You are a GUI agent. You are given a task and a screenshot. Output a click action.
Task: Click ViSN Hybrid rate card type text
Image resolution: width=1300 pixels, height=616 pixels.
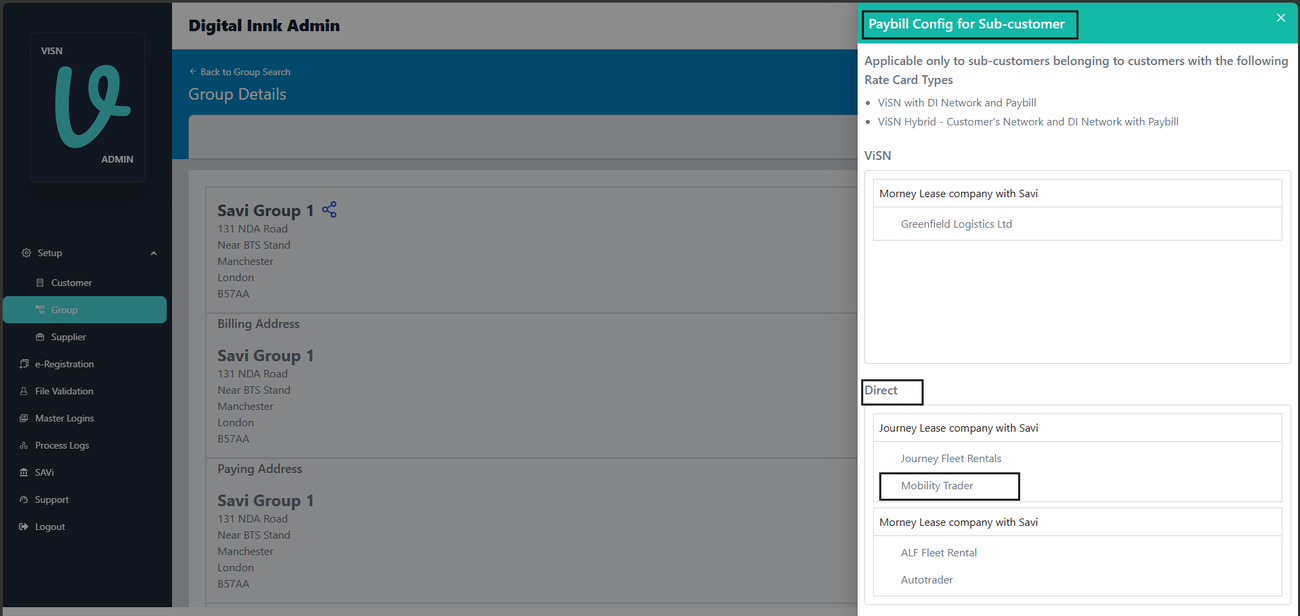pyautogui.click(x=1028, y=122)
